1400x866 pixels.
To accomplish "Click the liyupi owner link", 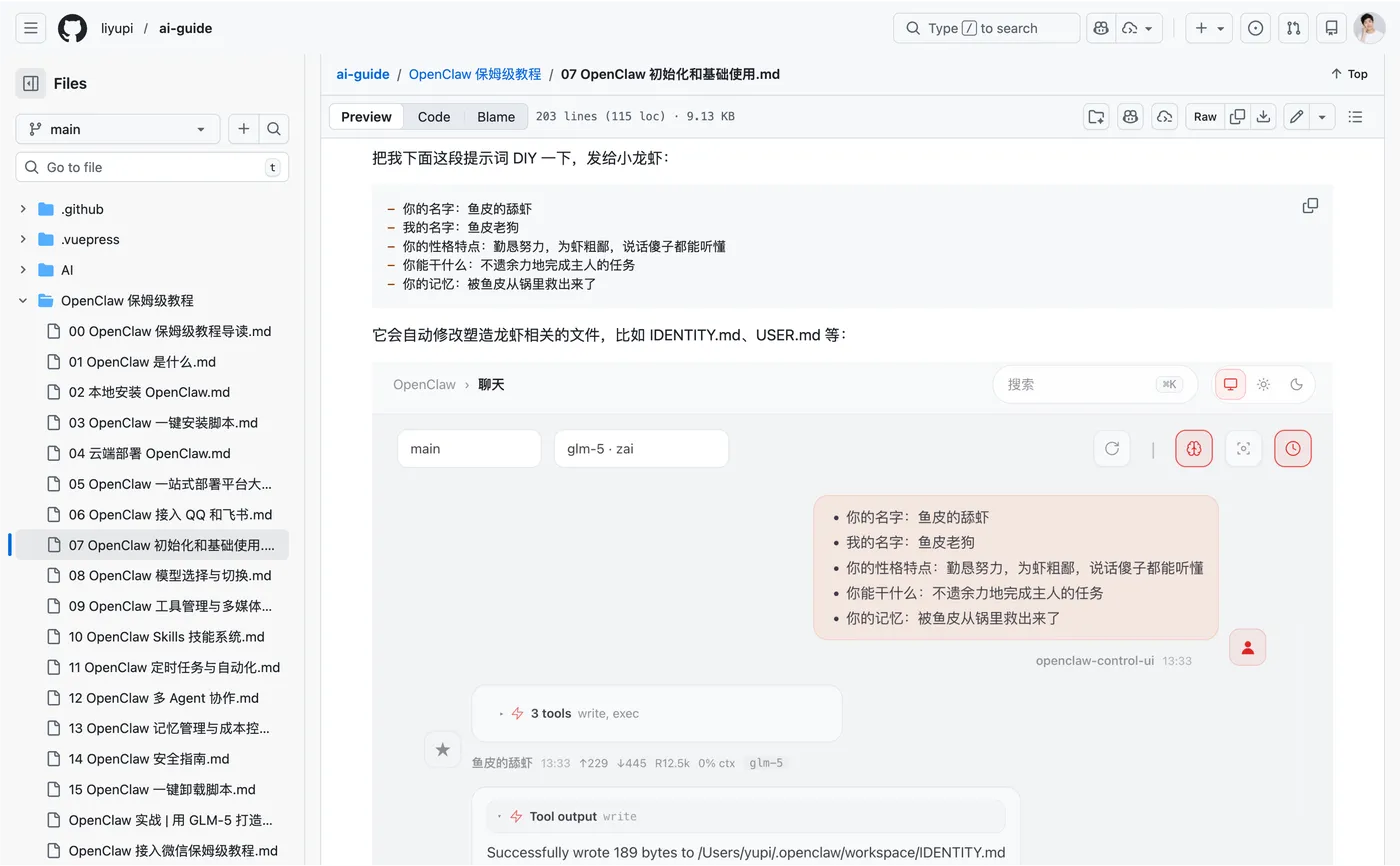I will tap(117, 28).
